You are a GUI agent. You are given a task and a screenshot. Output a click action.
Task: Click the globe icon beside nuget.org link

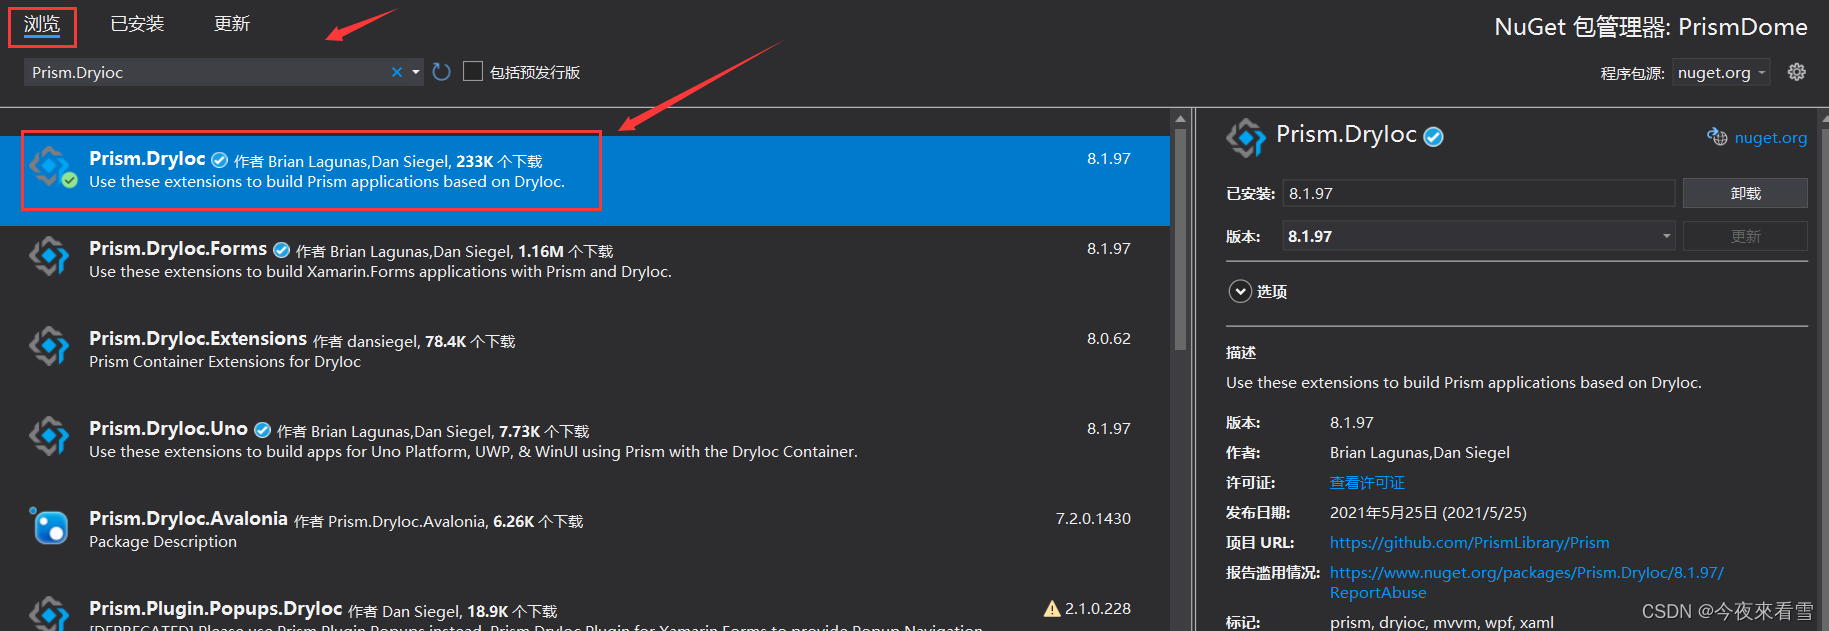coord(1717,137)
